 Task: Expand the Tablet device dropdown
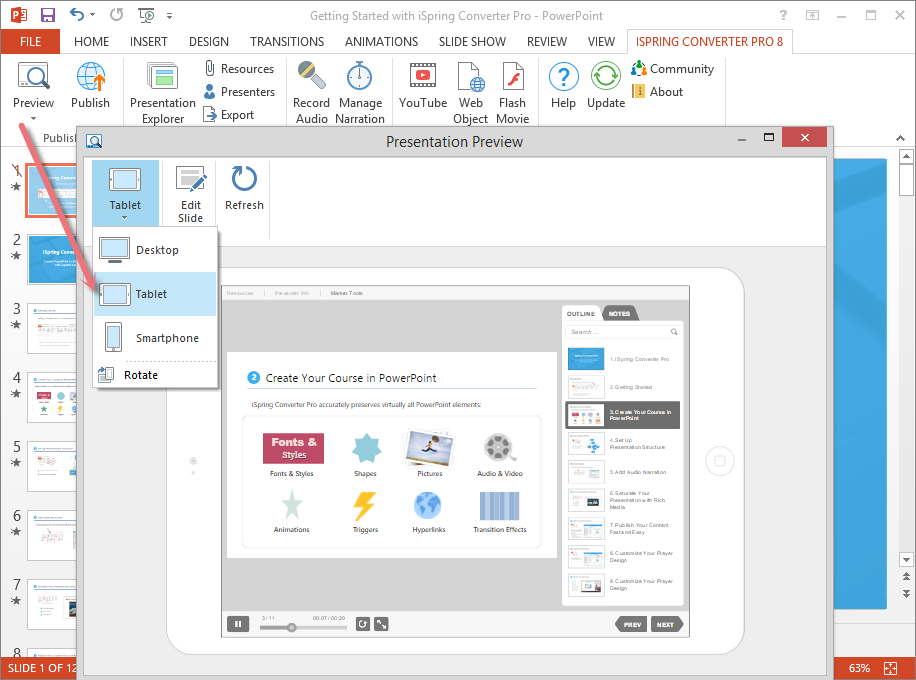click(x=125, y=217)
